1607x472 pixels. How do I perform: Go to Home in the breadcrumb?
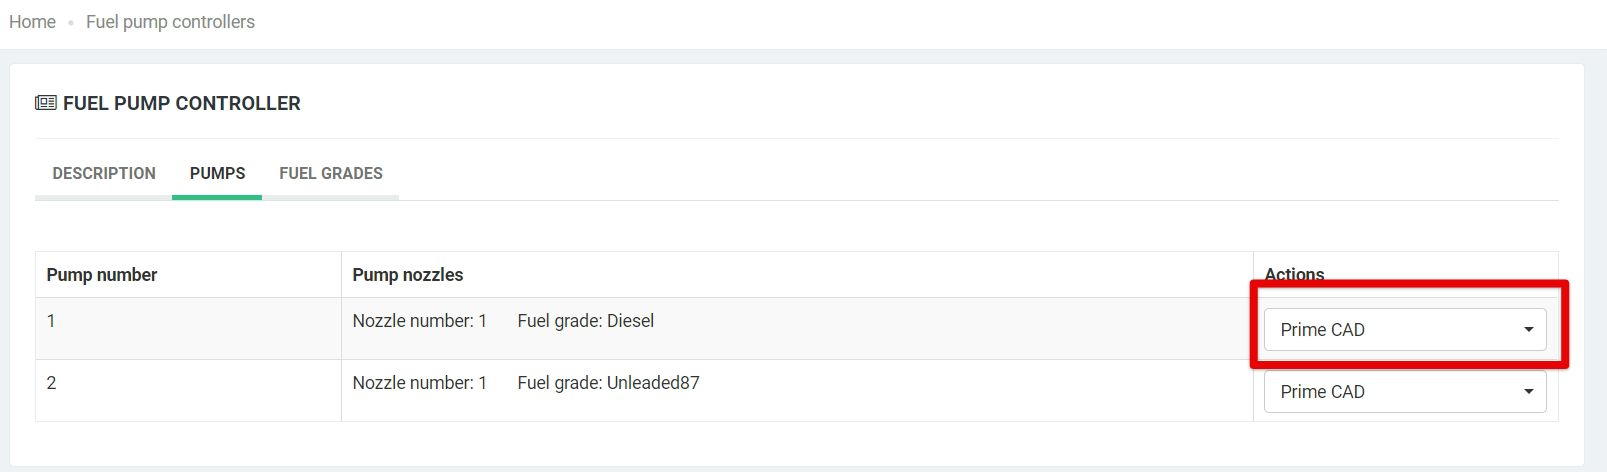[x=32, y=22]
